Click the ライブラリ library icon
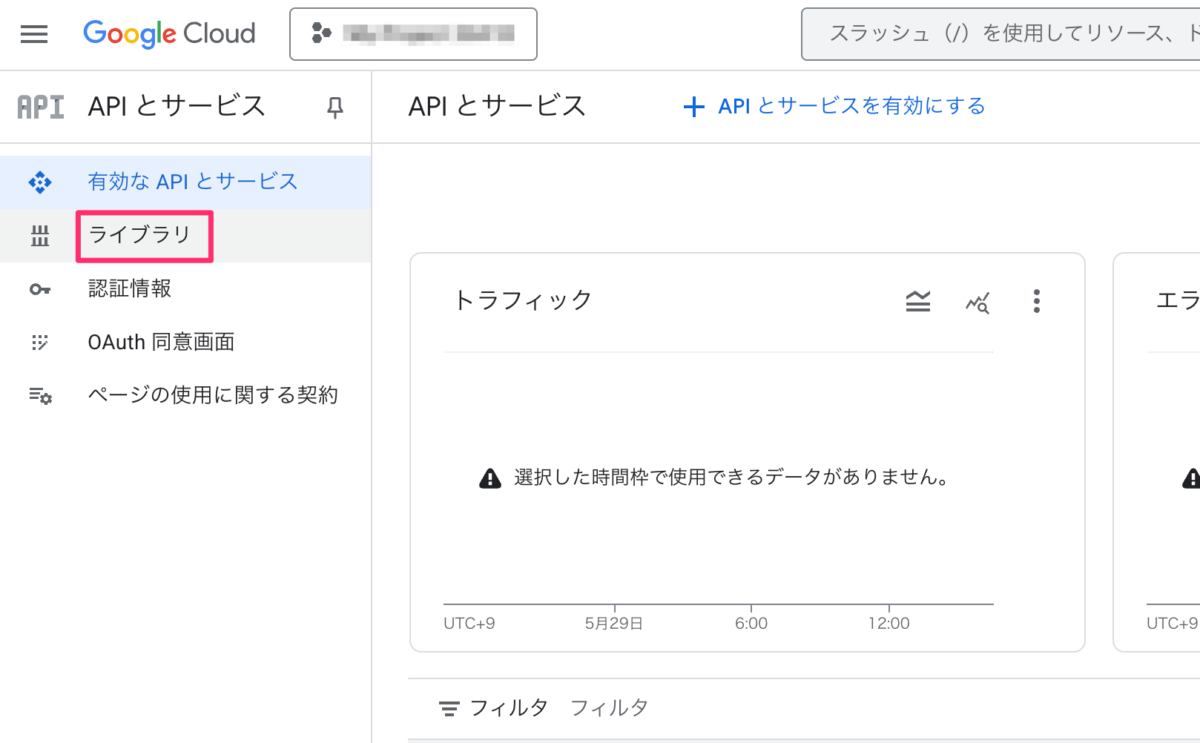 pos(40,236)
